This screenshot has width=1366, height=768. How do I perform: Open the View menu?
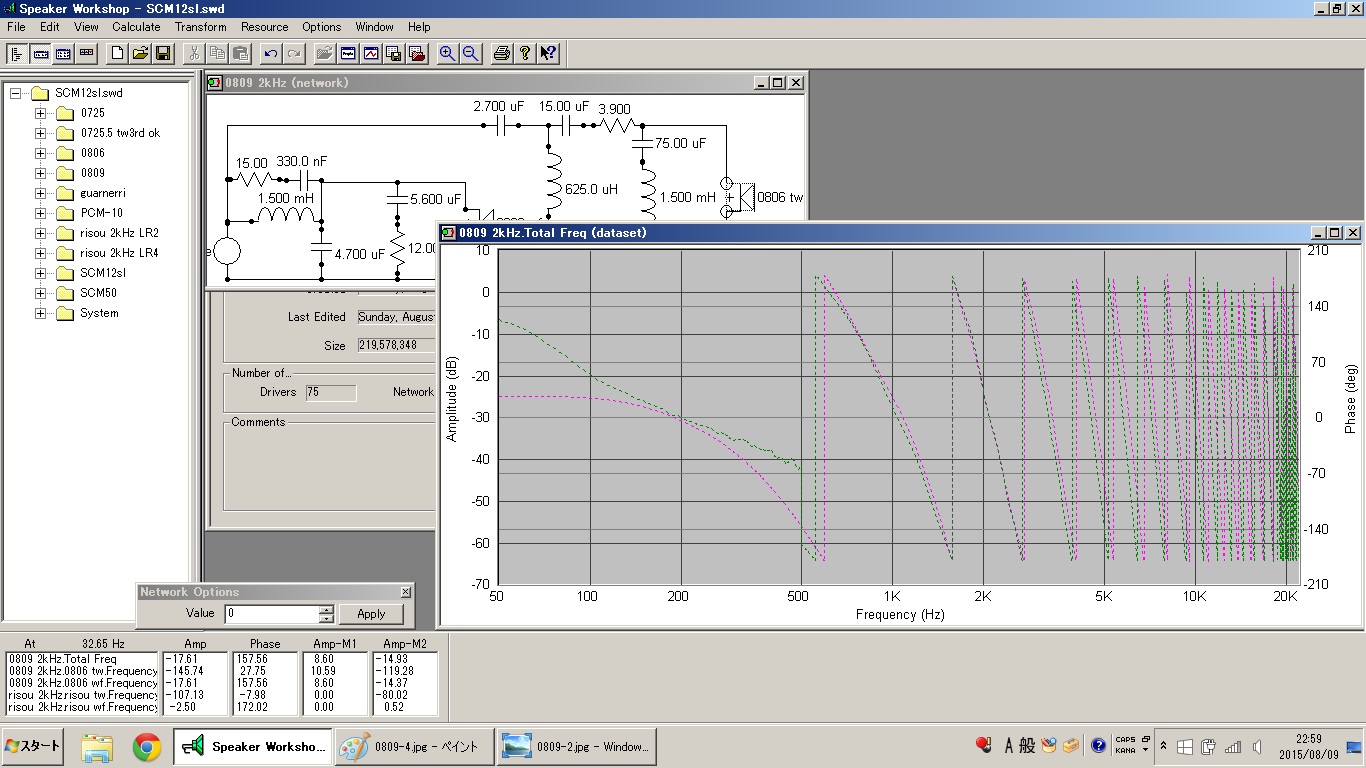coord(86,27)
